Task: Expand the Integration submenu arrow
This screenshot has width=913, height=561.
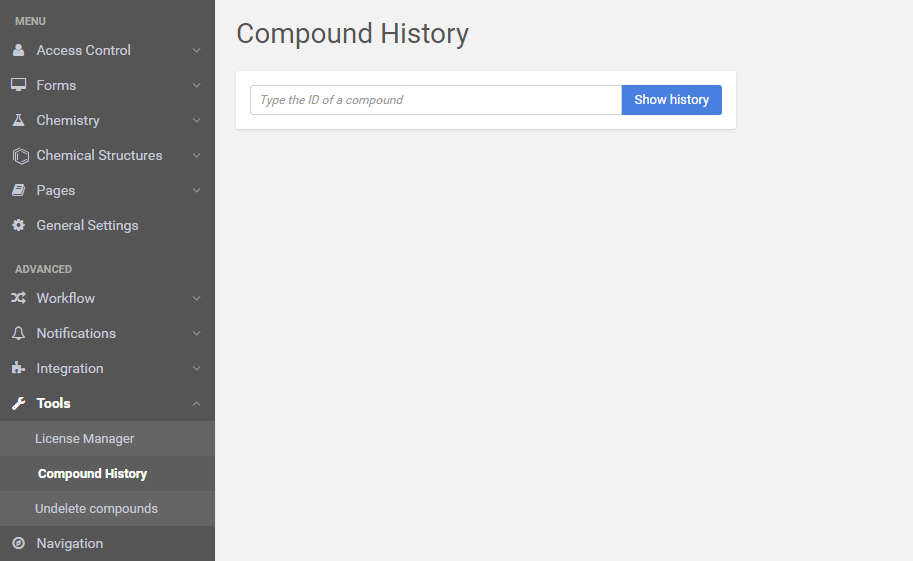Action: 196,368
